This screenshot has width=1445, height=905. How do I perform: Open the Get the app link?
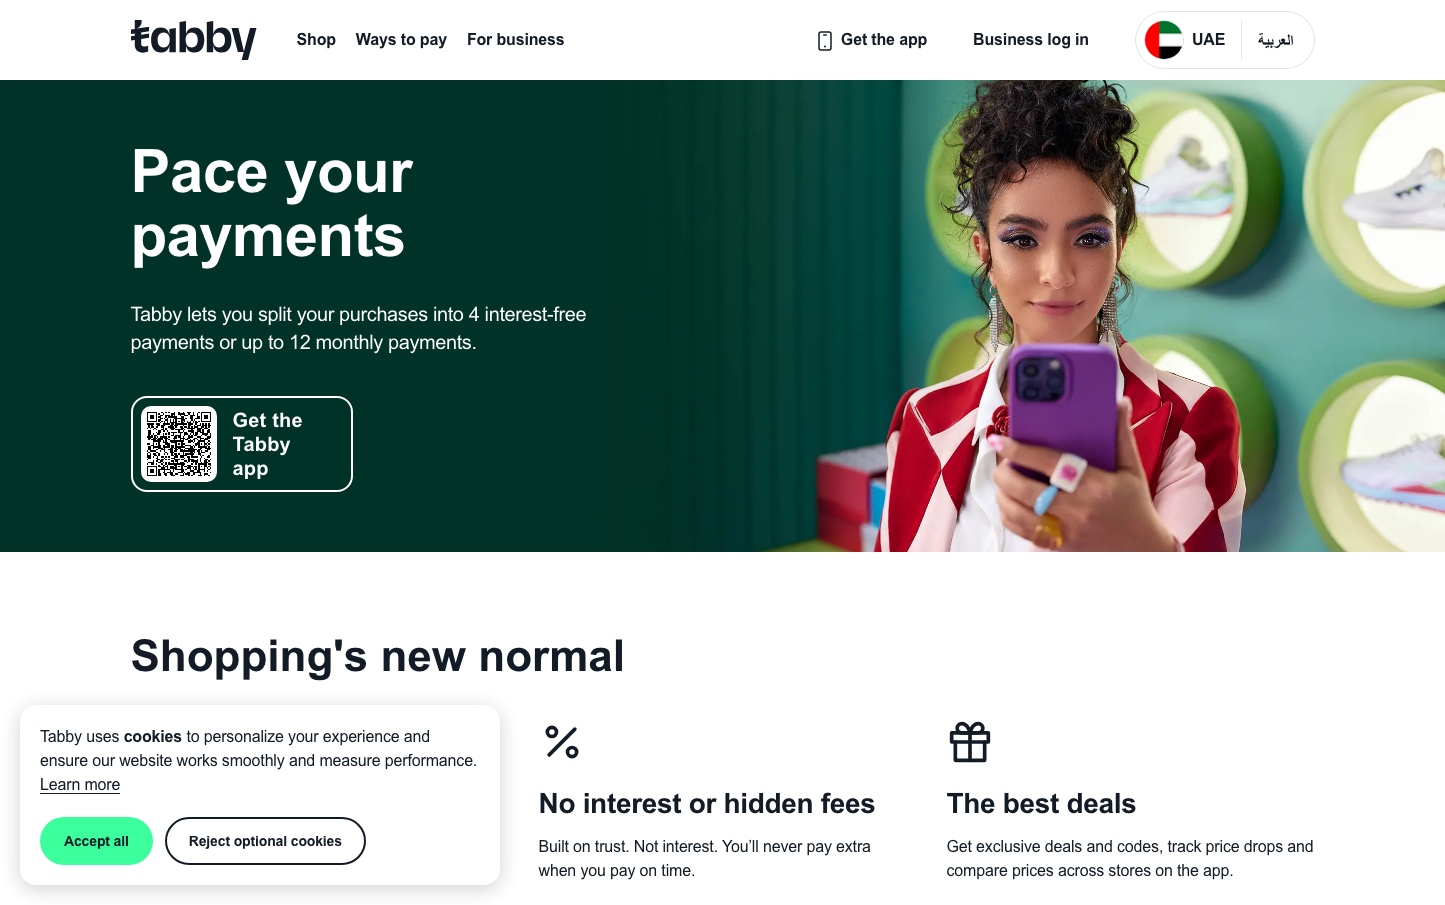(x=872, y=40)
